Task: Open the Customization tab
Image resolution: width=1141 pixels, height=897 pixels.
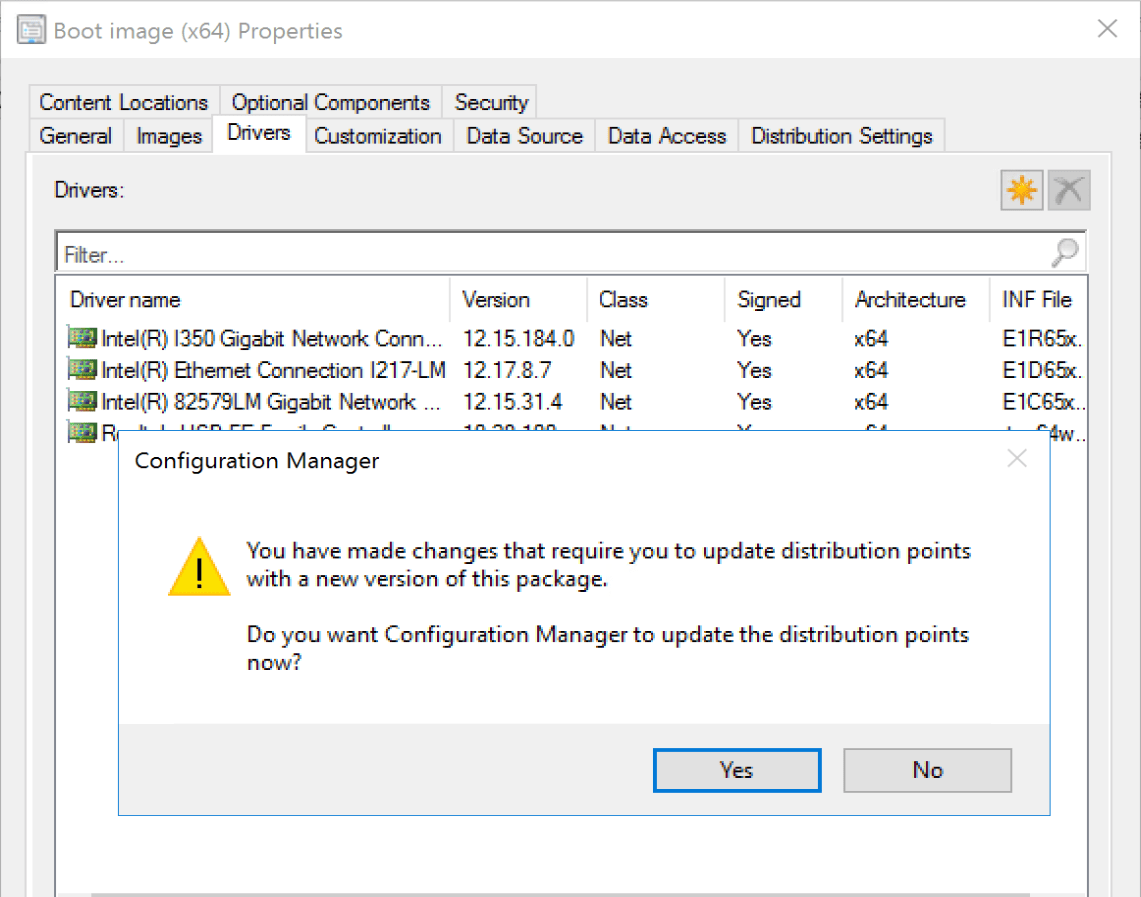Action: (x=378, y=136)
